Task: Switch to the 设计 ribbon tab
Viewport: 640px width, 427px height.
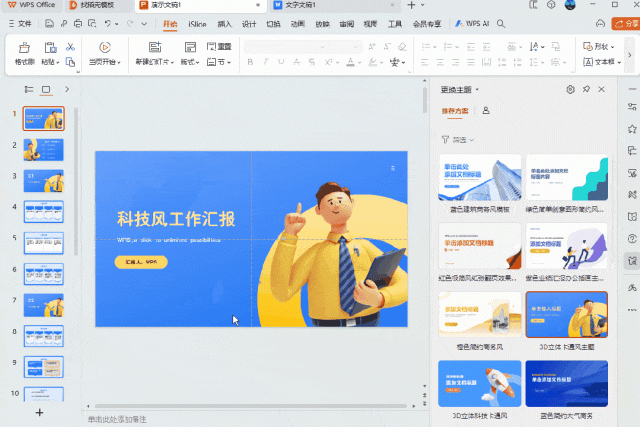Action: [x=249, y=24]
